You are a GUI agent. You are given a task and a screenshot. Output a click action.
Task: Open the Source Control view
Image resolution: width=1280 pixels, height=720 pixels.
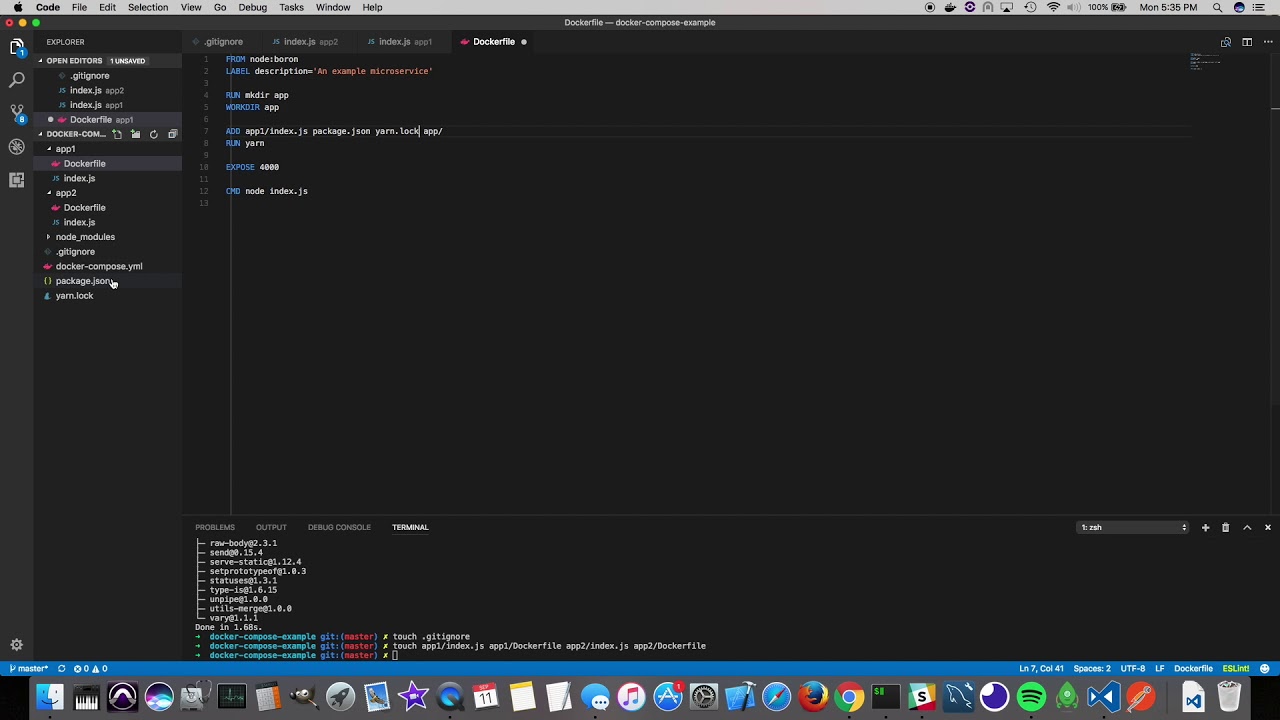(x=16, y=113)
